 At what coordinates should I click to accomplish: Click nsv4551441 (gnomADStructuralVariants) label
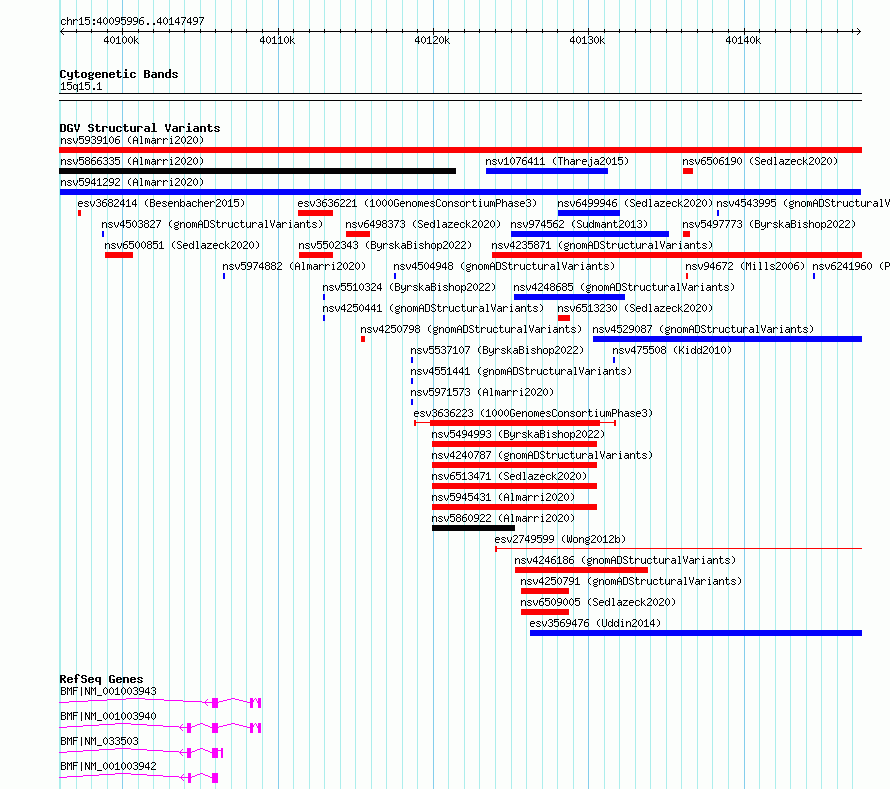(521, 371)
